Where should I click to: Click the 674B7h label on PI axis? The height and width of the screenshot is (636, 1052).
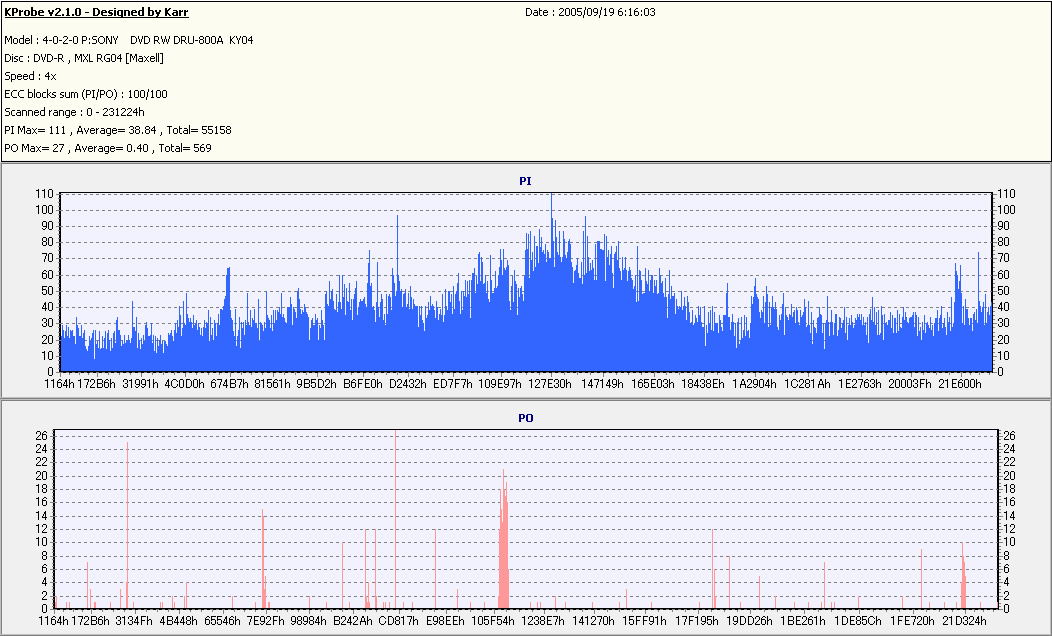pyautogui.click(x=229, y=384)
